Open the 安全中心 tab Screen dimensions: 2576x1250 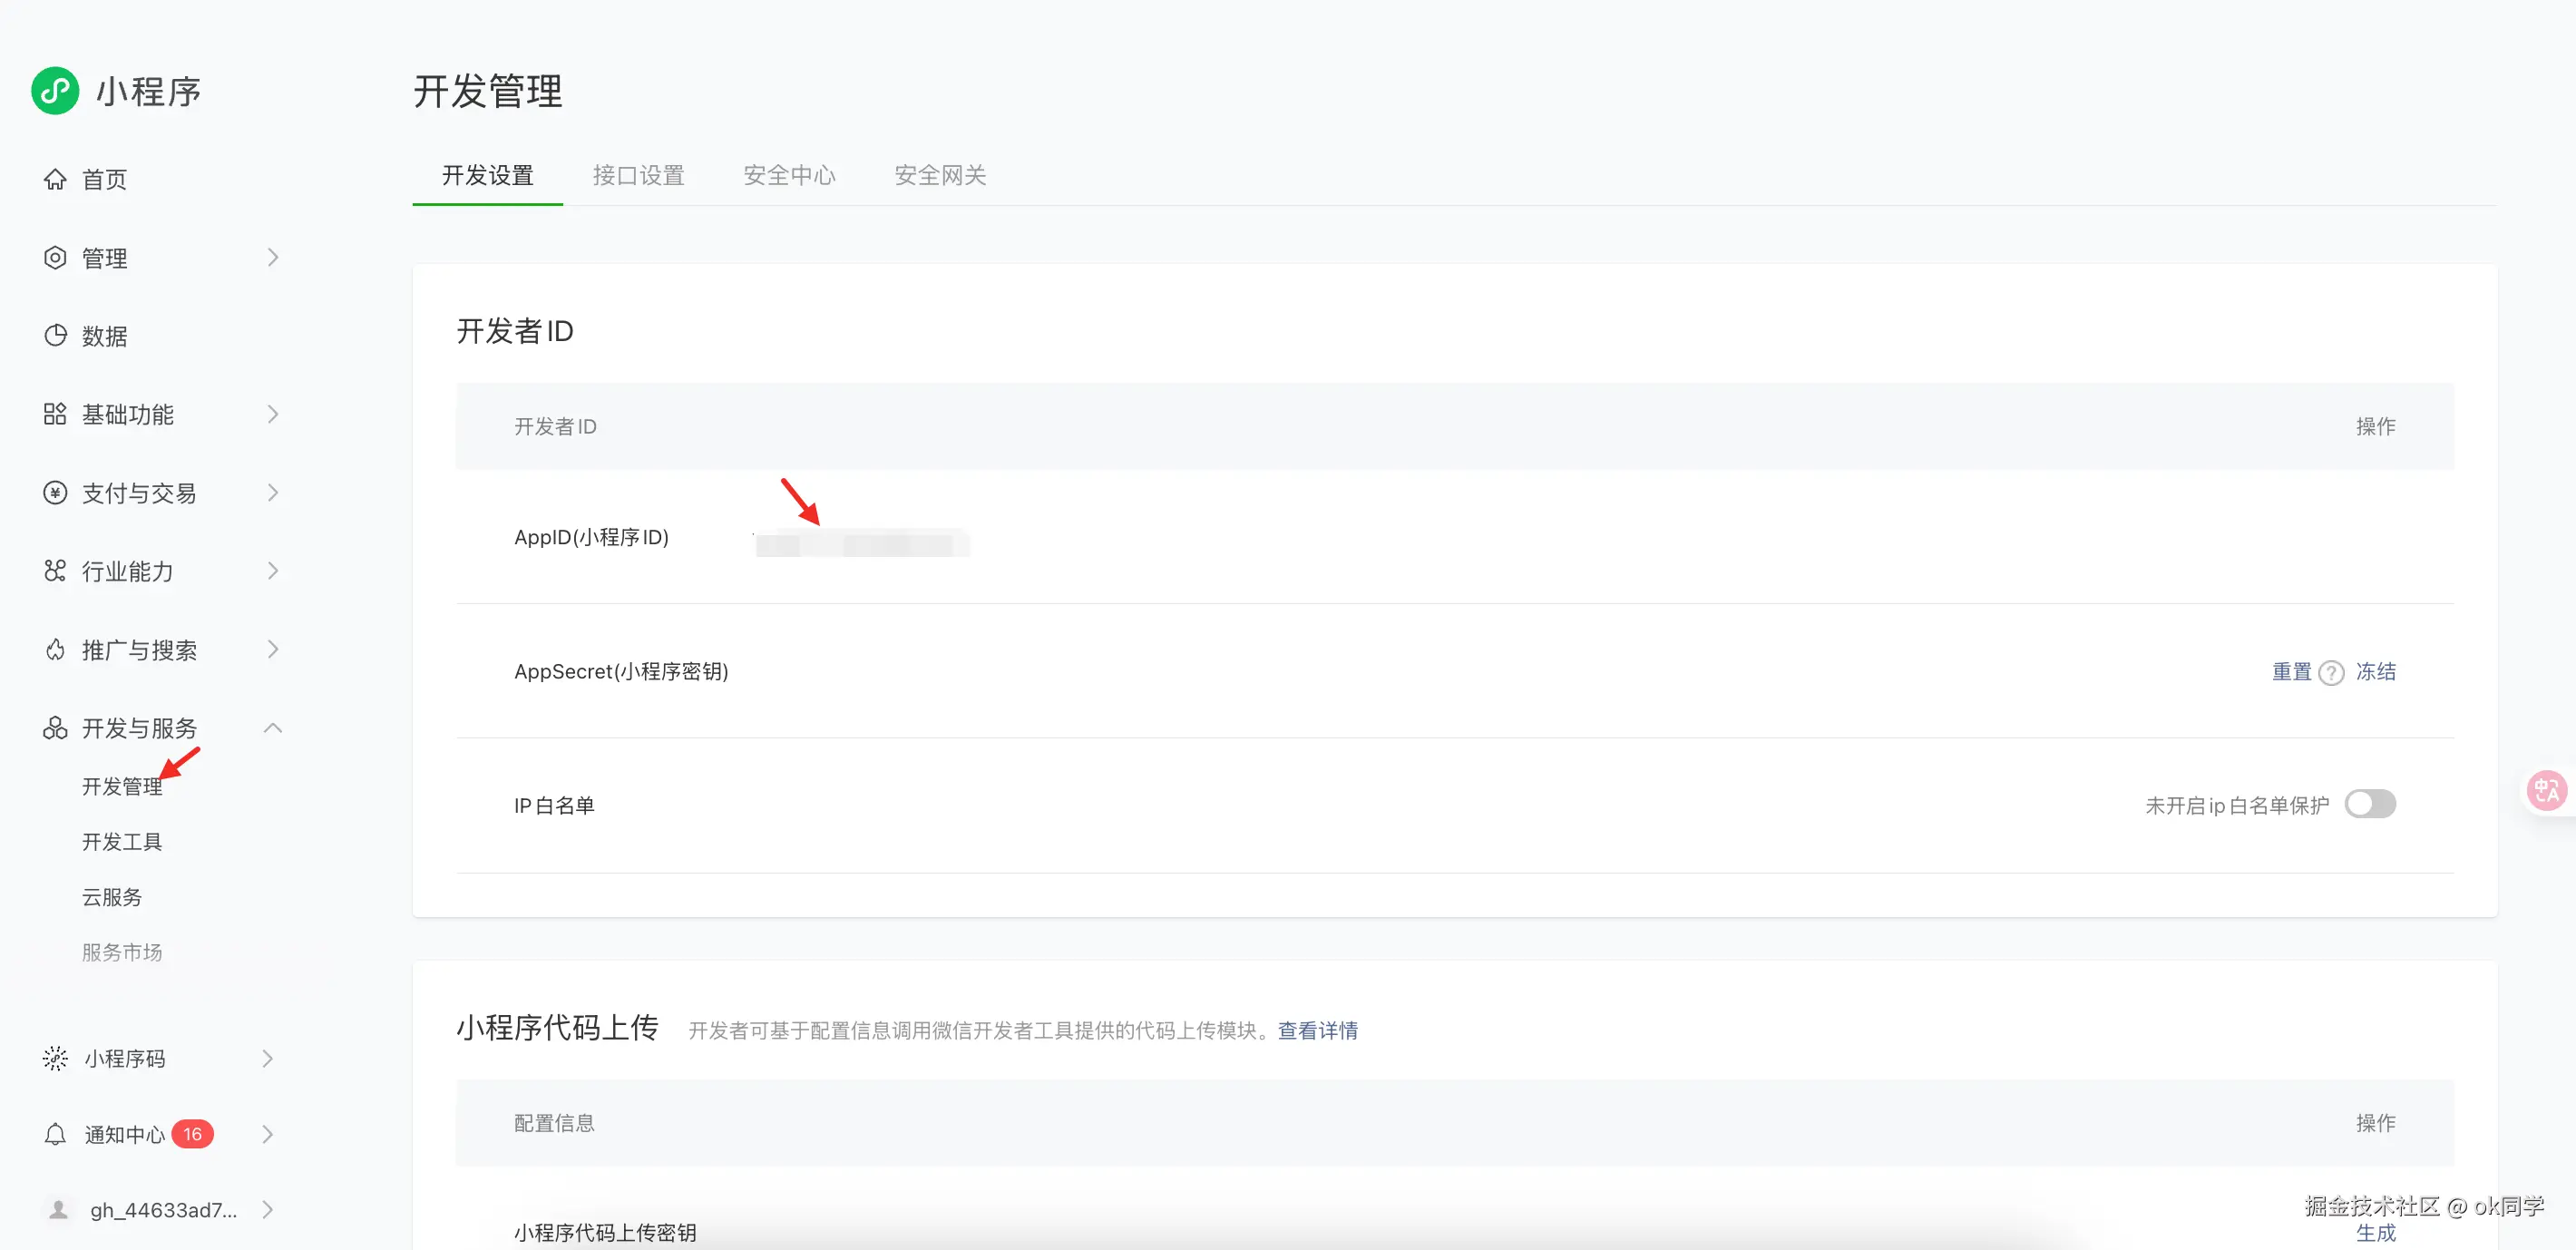coord(789,176)
